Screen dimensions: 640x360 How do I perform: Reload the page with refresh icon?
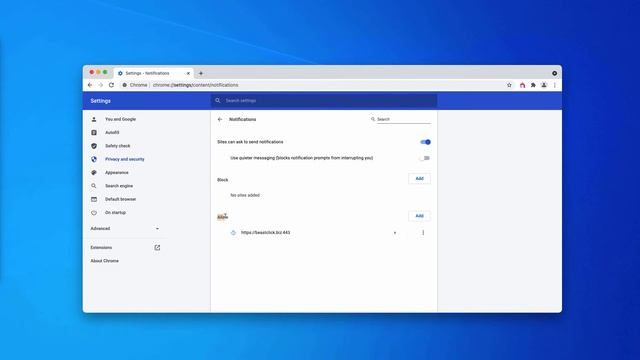pyautogui.click(x=111, y=85)
